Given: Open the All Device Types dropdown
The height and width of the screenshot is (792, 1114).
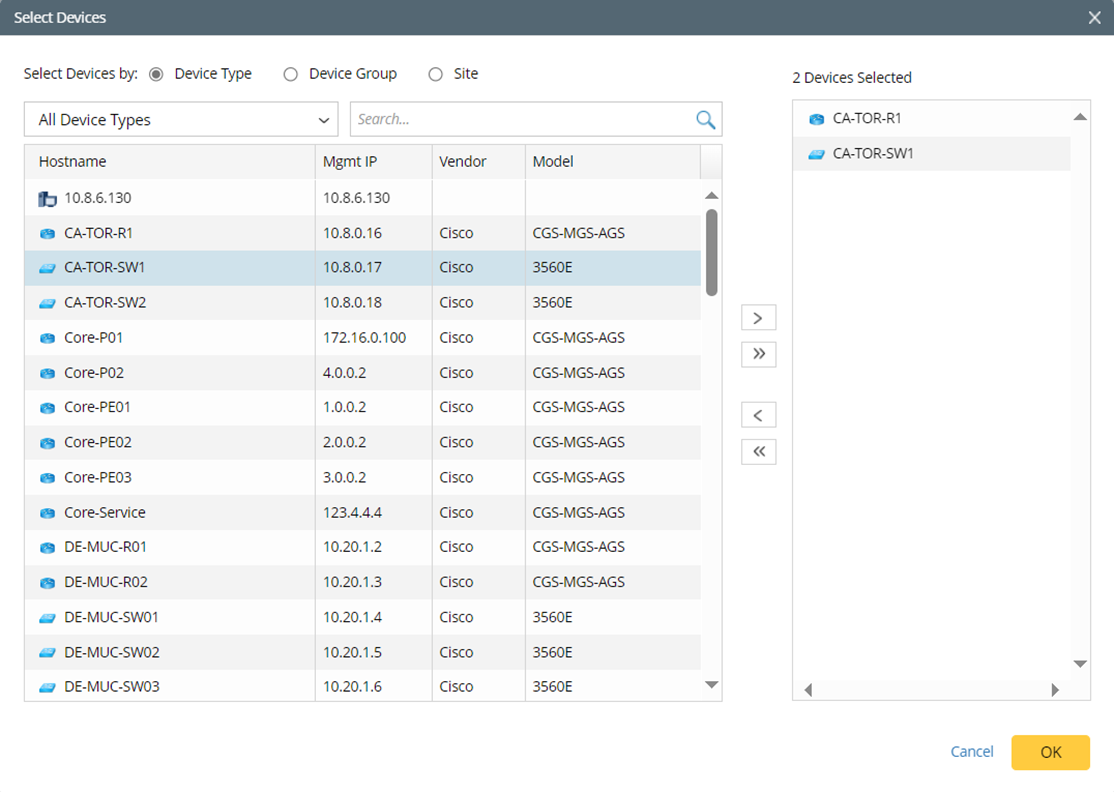Looking at the screenshot, I should pyautogui.click(x=181, y=120).
